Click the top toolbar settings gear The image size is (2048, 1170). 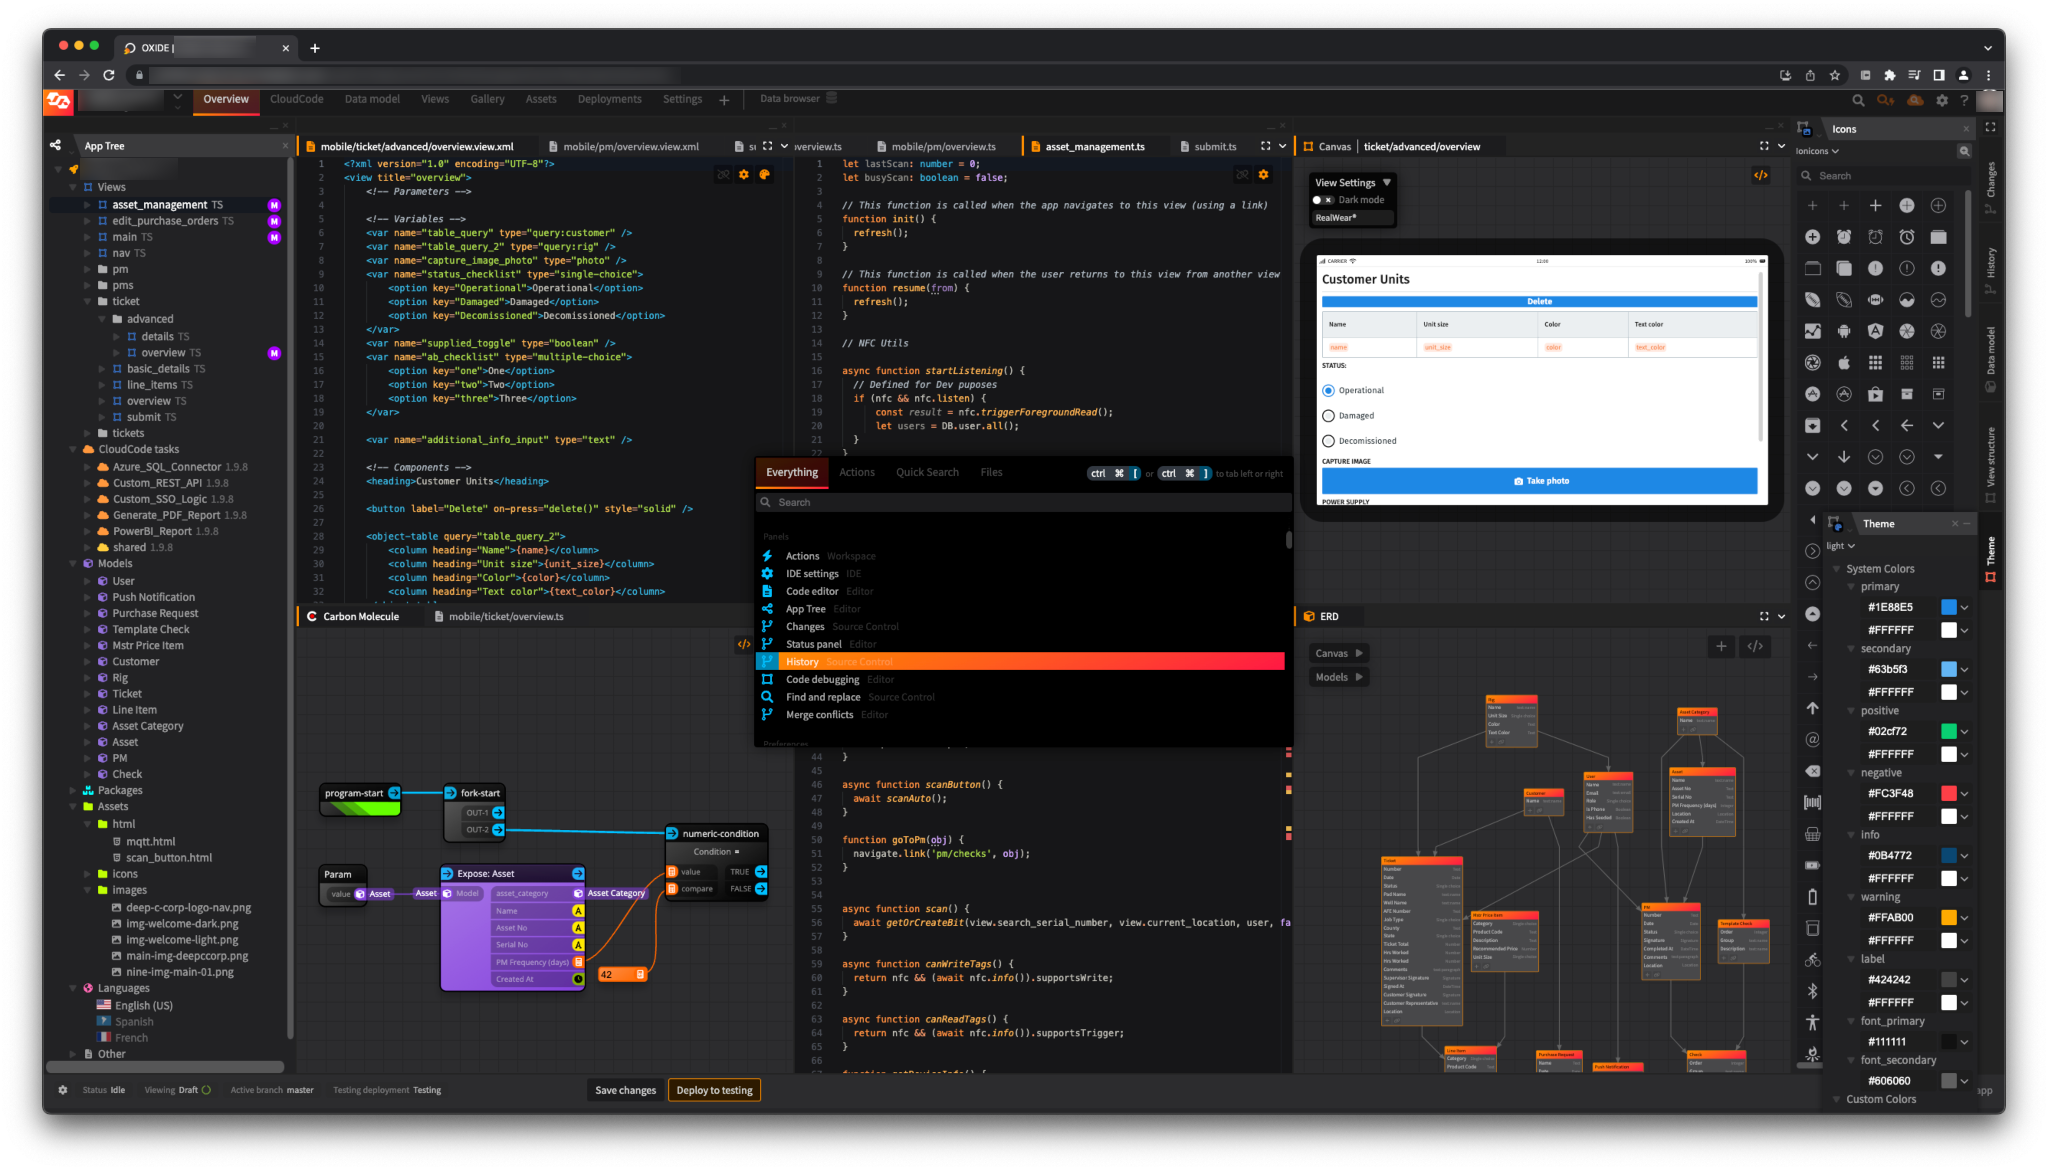1942,100
